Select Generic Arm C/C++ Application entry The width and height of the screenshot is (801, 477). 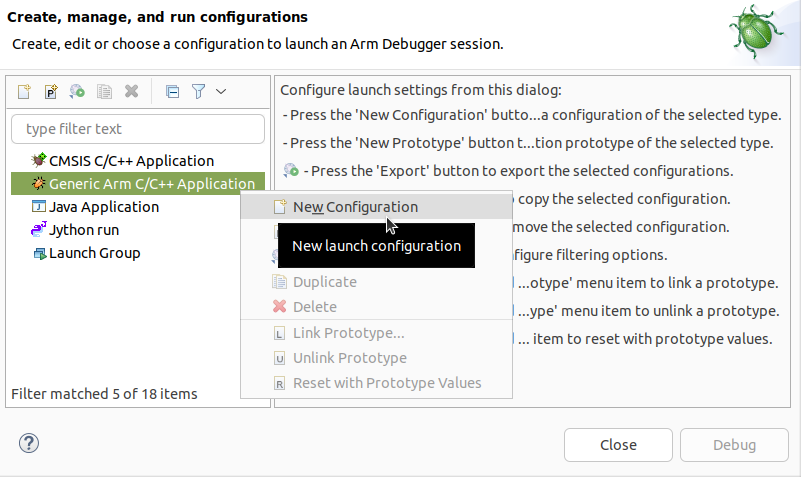(x=150, y=184)
